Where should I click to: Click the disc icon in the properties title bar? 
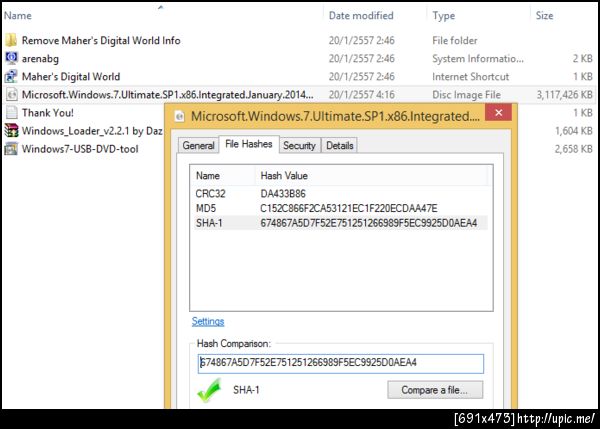[179, 116]
